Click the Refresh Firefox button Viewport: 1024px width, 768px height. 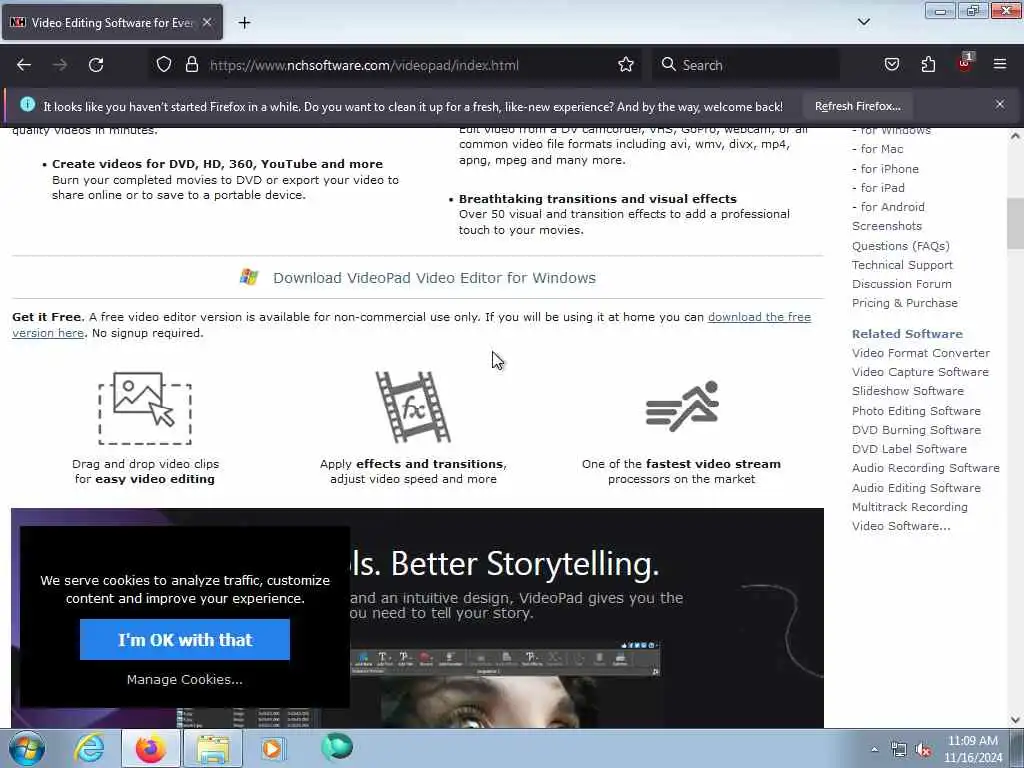click(x=857, y=106)
